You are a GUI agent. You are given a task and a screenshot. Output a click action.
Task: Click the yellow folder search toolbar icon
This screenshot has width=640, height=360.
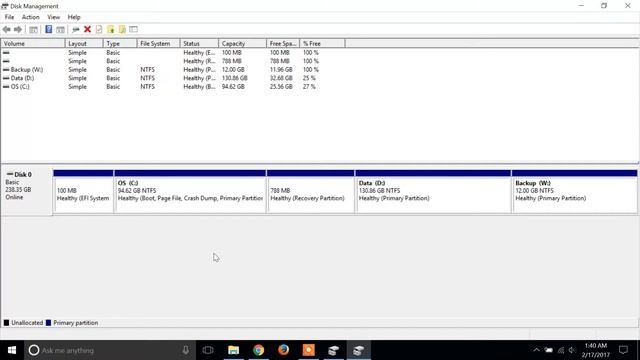pos(122,29)
